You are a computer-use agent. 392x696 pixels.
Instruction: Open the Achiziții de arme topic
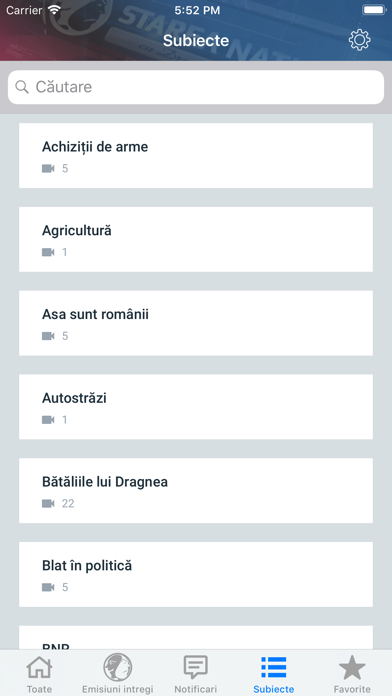(x=196, y=156)
